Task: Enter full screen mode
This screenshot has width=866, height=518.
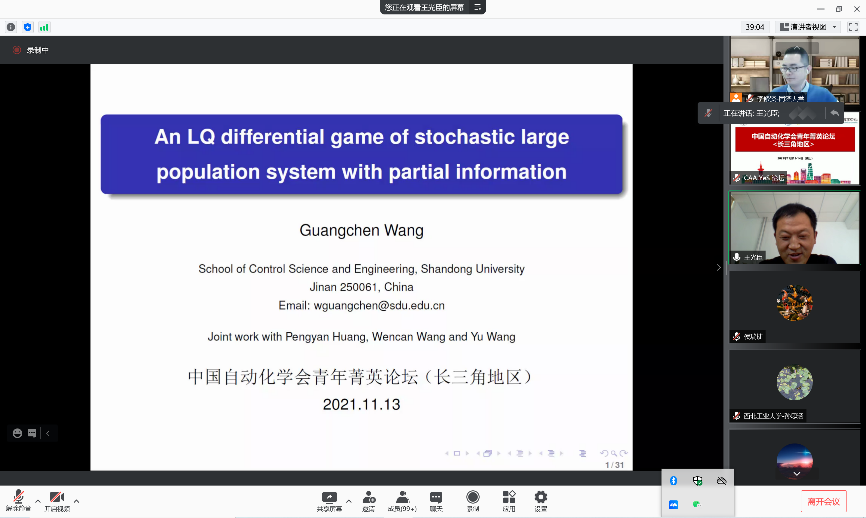Action: pyautogui.click(x=853, y=27)
